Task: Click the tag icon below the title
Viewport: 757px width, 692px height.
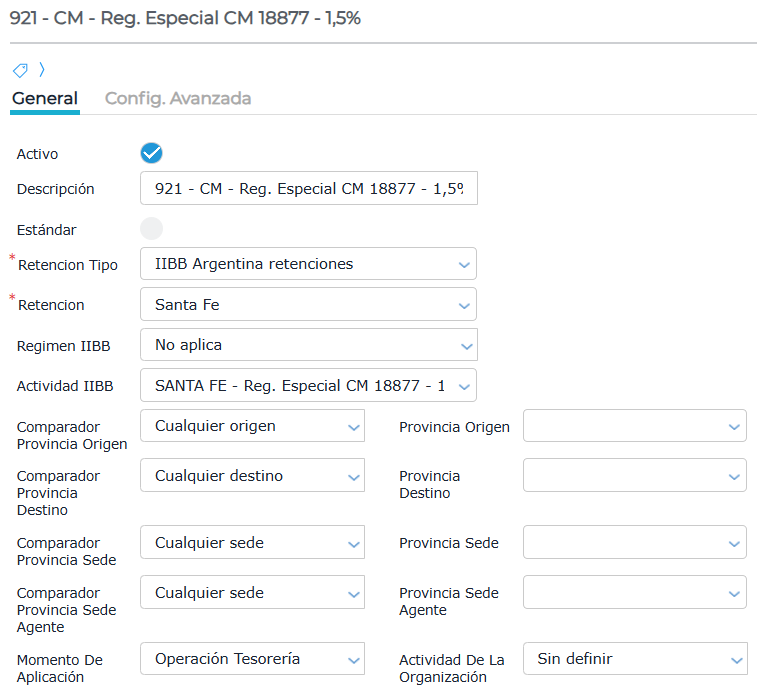Action: (20, 70)
